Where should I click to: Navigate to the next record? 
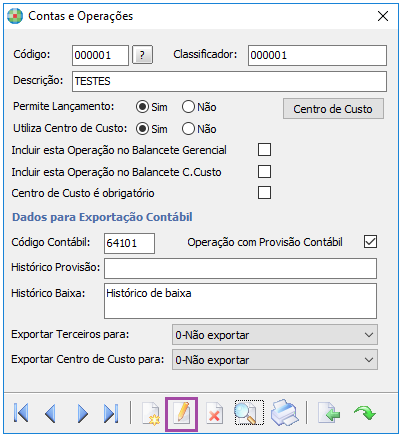tap(82, 414)
